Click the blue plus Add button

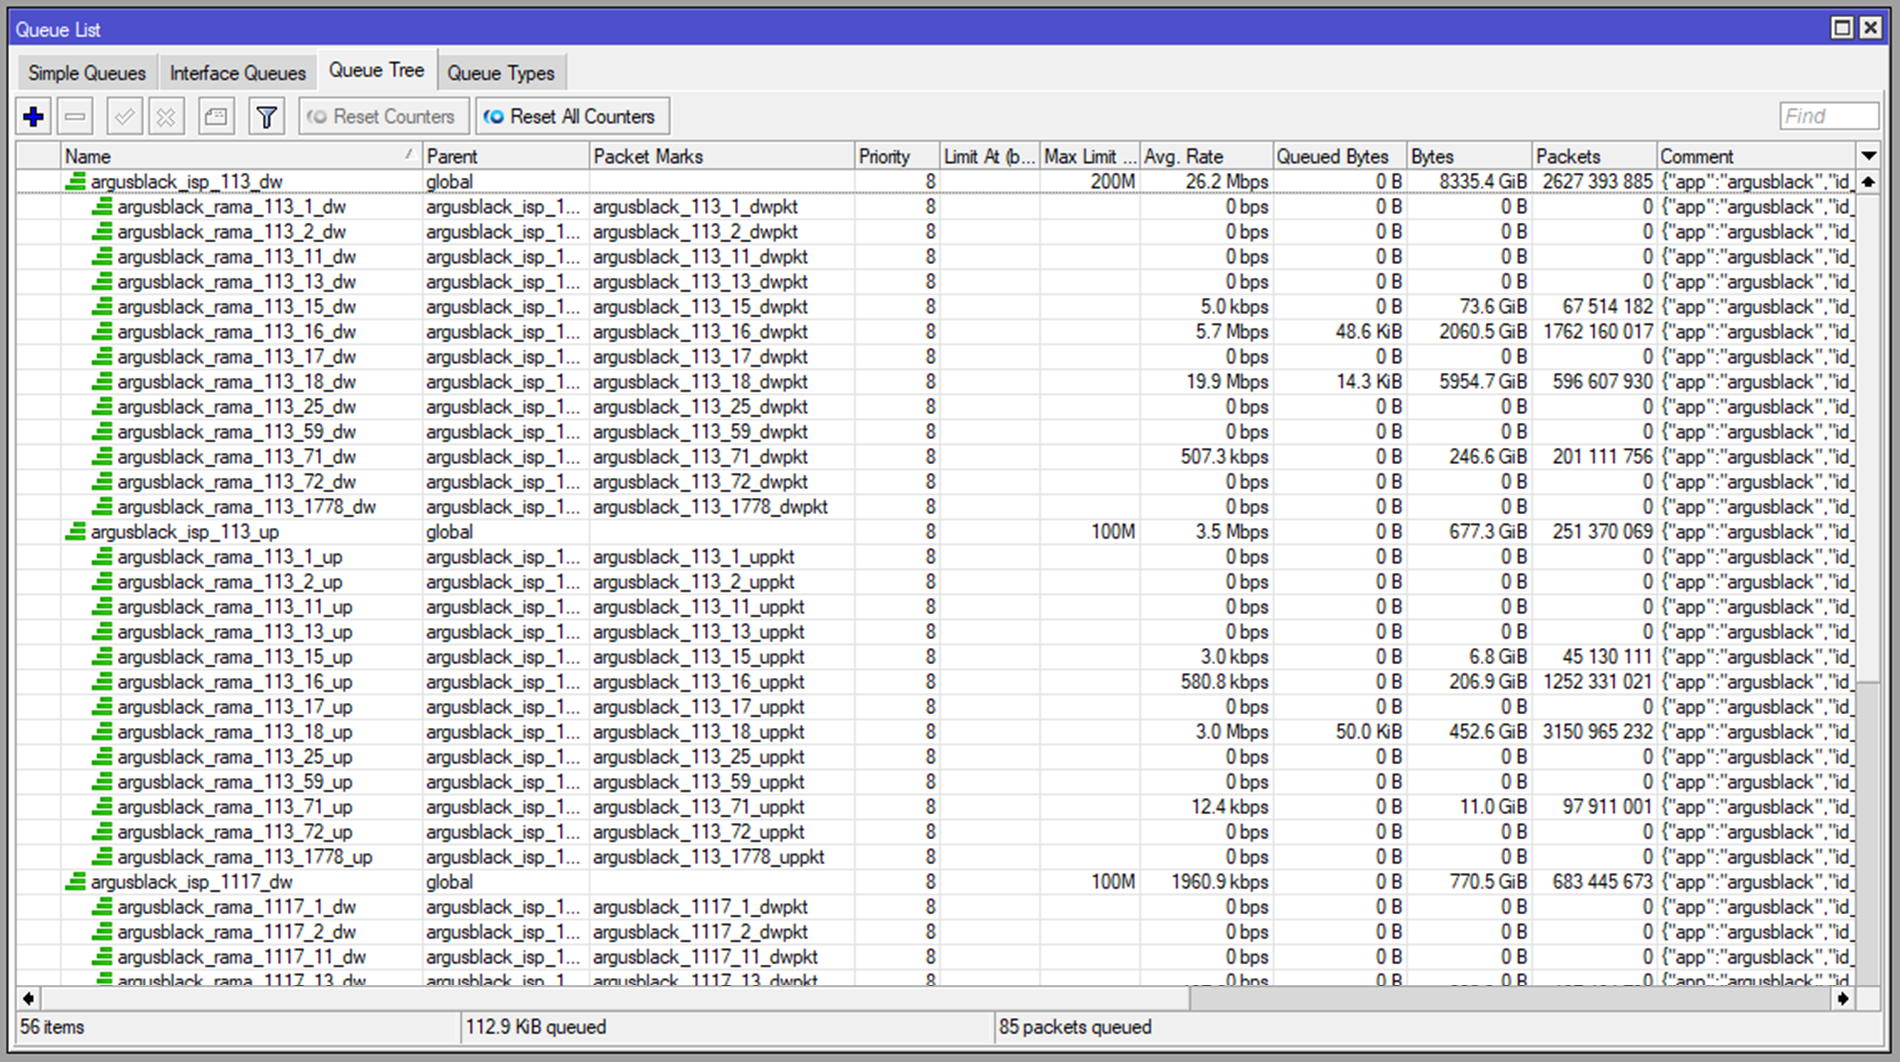(34, 117)
